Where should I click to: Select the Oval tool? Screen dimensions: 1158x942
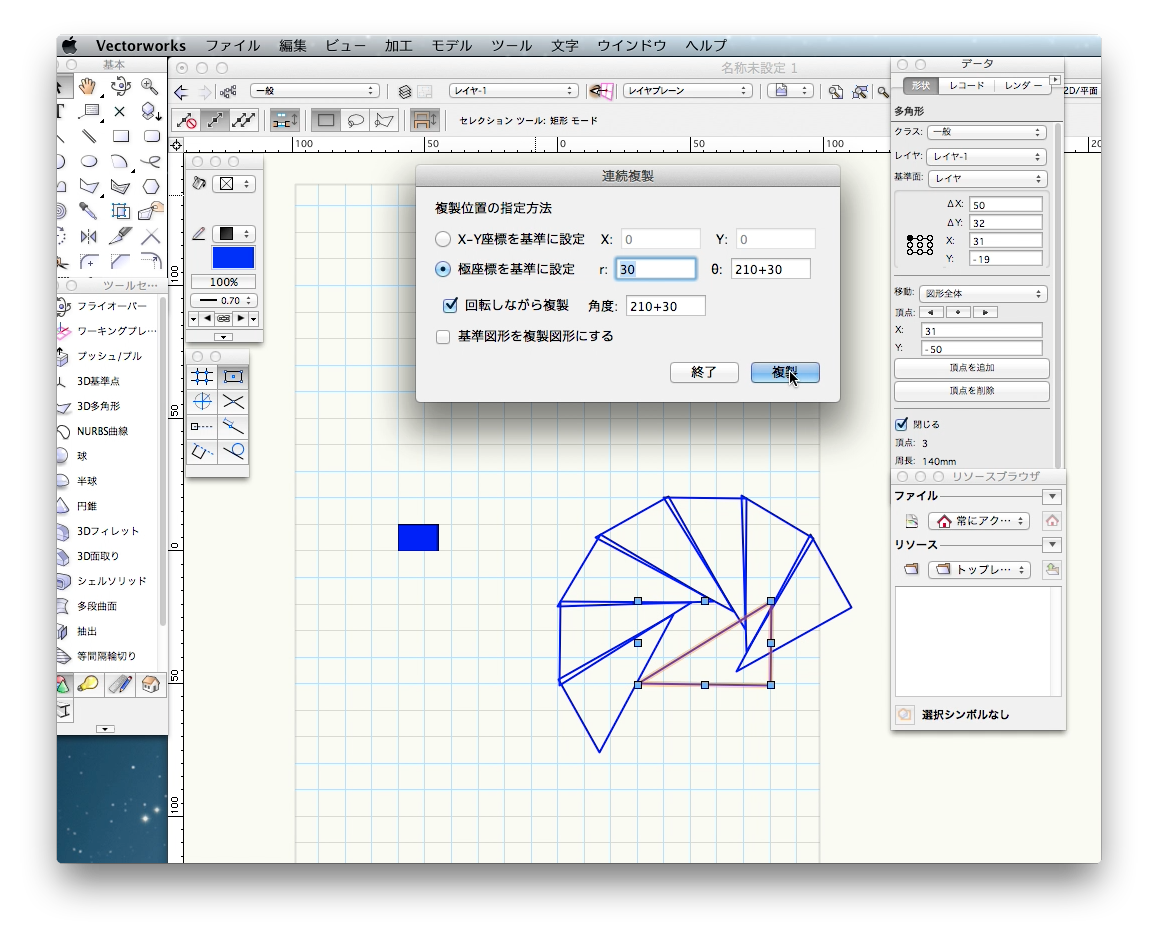89,161
